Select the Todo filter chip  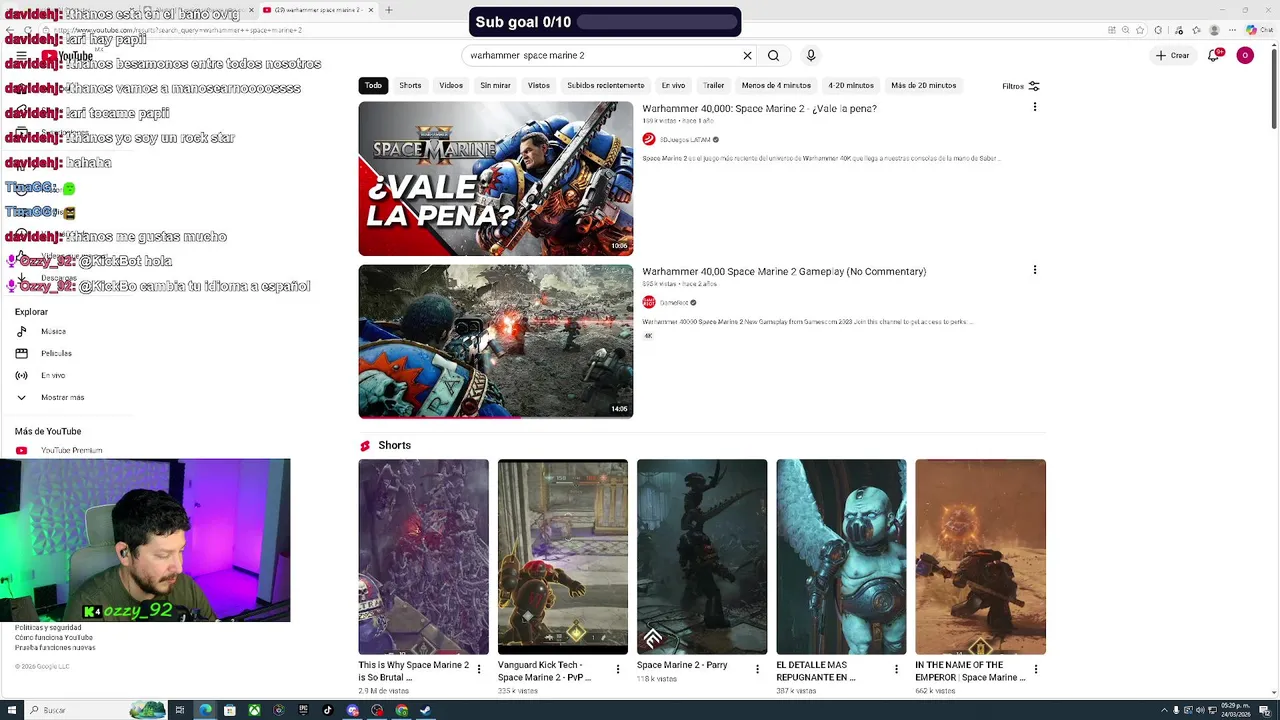373,85
